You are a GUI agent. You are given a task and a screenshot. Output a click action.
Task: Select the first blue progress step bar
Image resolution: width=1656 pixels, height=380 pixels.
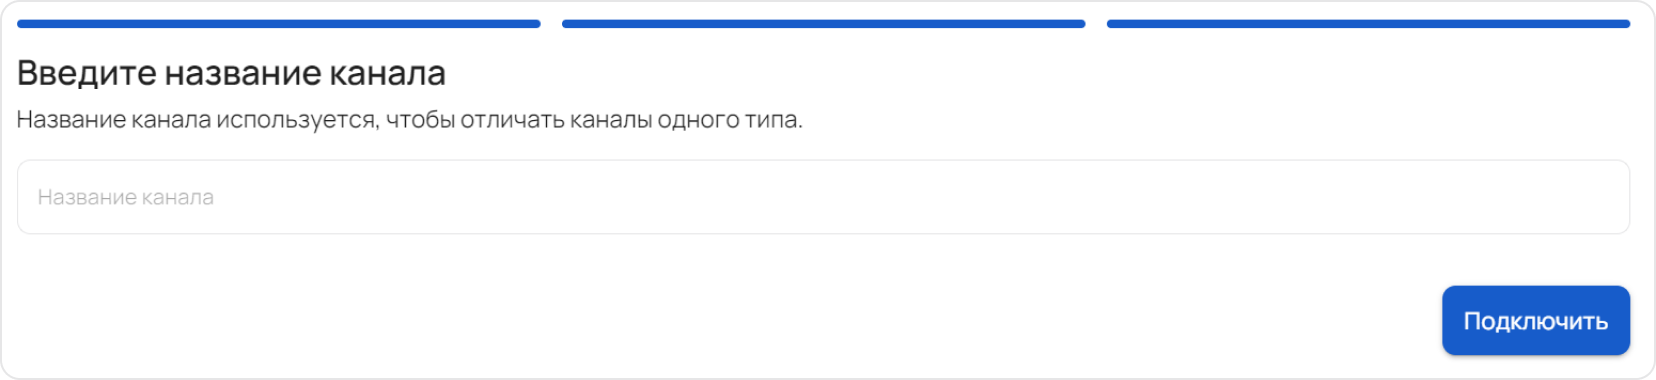click(279, 24)
